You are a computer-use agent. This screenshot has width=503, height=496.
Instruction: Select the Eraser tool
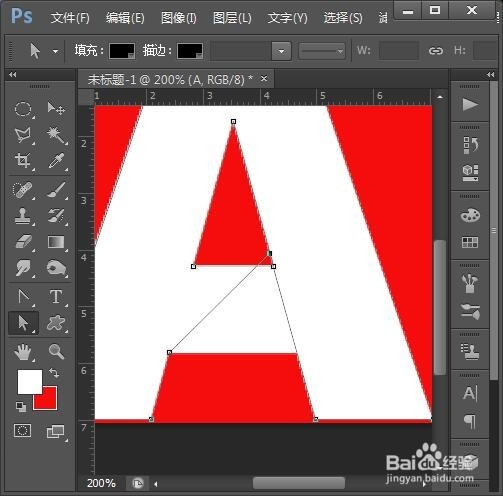(23, 242)
